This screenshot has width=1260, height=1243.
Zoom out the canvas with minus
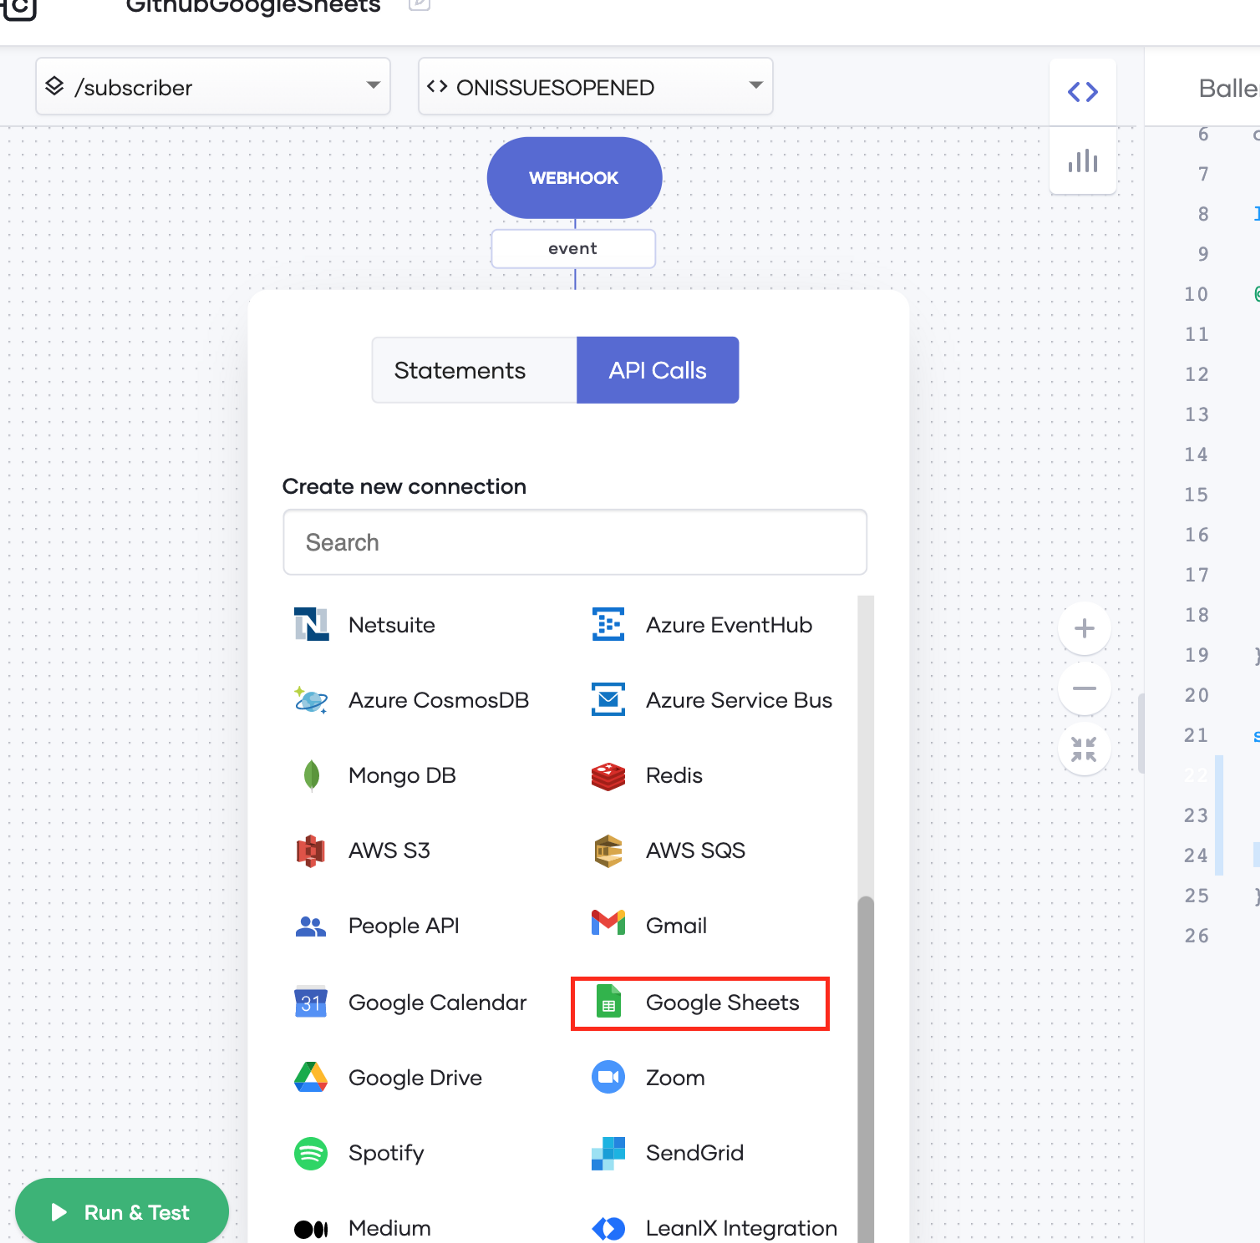1084,688
